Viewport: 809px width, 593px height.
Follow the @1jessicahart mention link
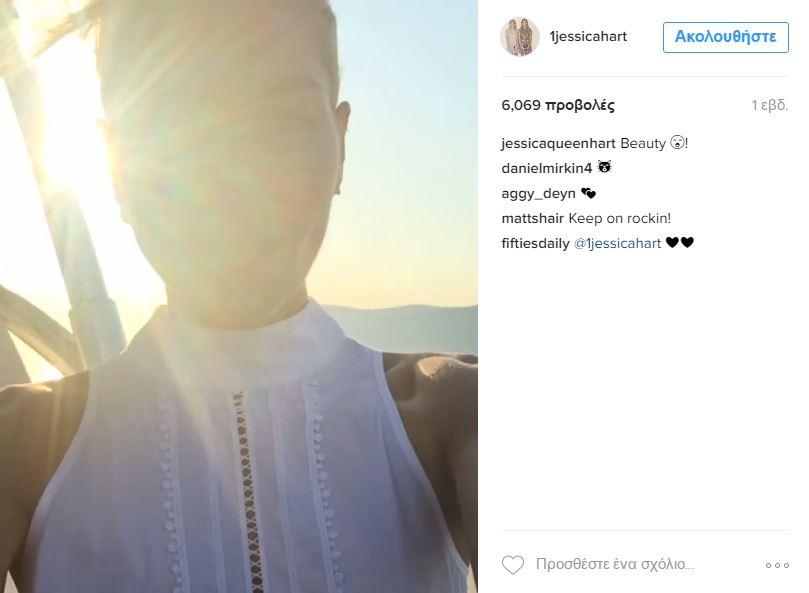[x=617, y=244]
